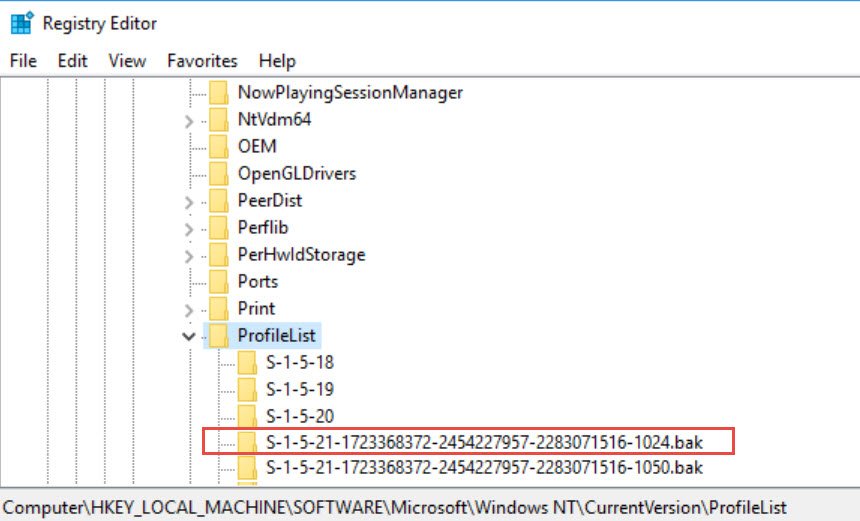The height and width of the screenshot is (521, 860).
Task: Click the OEM key folder icon
Action: [x=218, y=146]
